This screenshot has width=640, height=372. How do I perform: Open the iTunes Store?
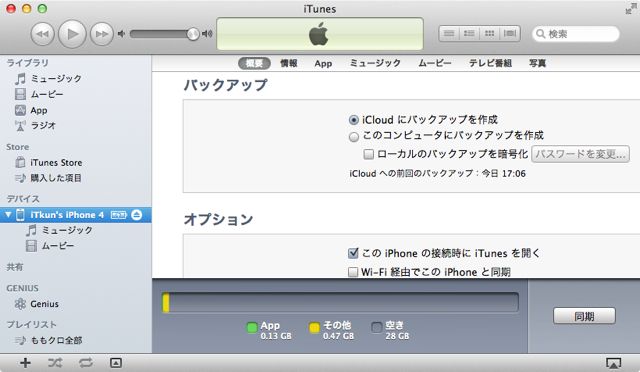pos(49,163)
